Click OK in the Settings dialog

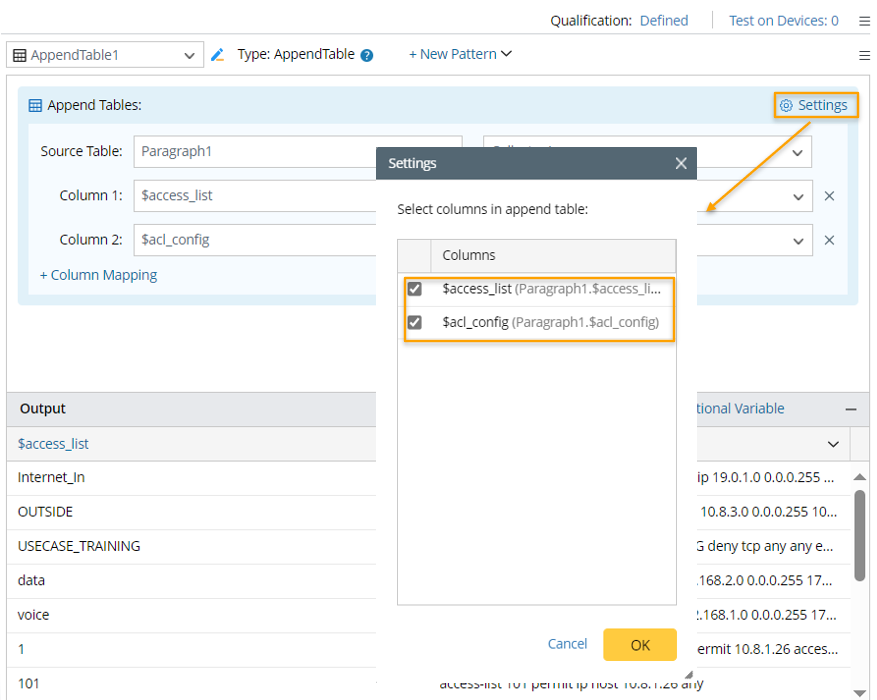tap(639, 645)
